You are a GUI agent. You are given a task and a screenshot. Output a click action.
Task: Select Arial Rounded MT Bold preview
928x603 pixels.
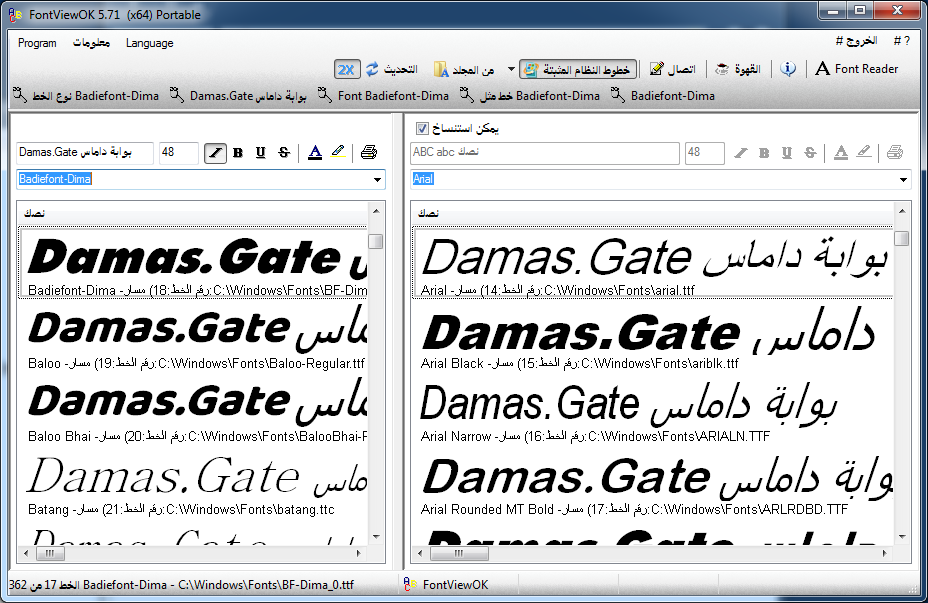(653, 483)
